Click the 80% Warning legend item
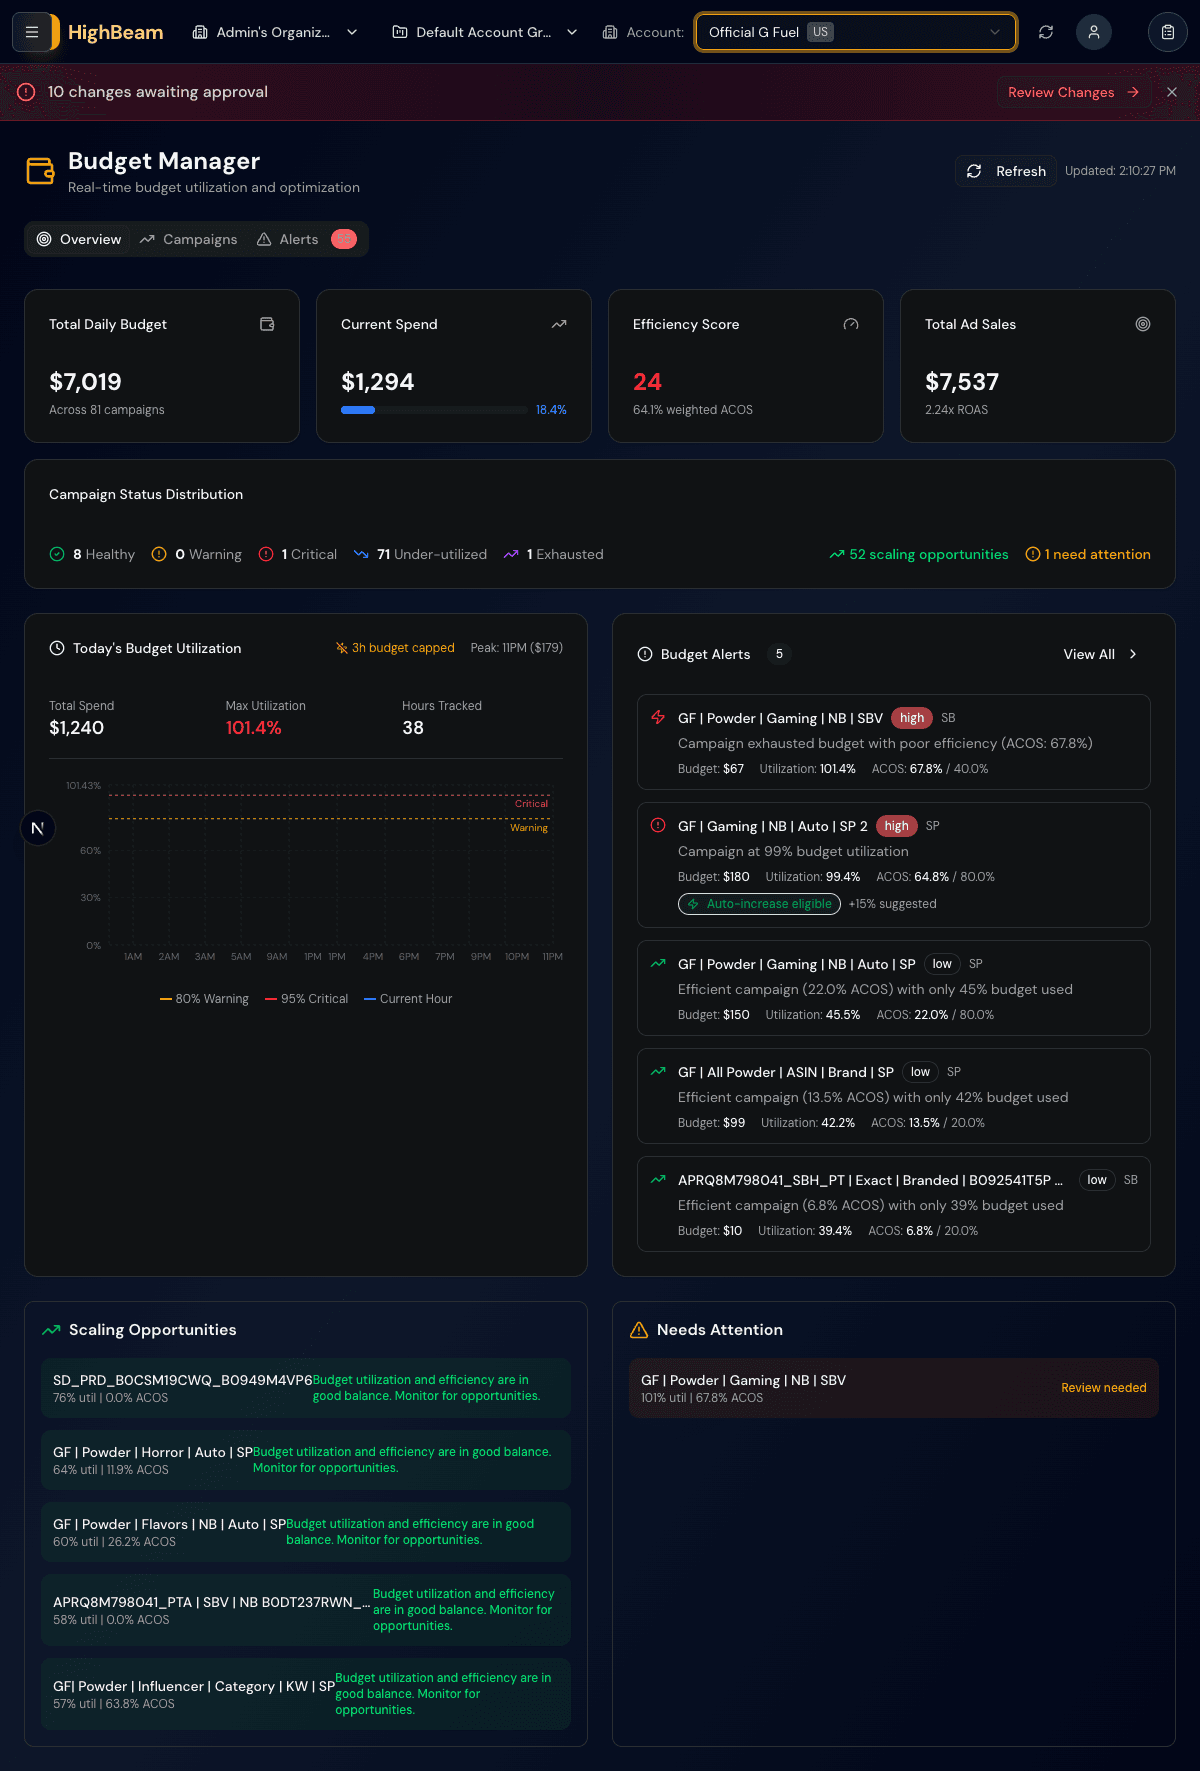The width and height of the screenshot is (1200, 1771). (204, 999)
